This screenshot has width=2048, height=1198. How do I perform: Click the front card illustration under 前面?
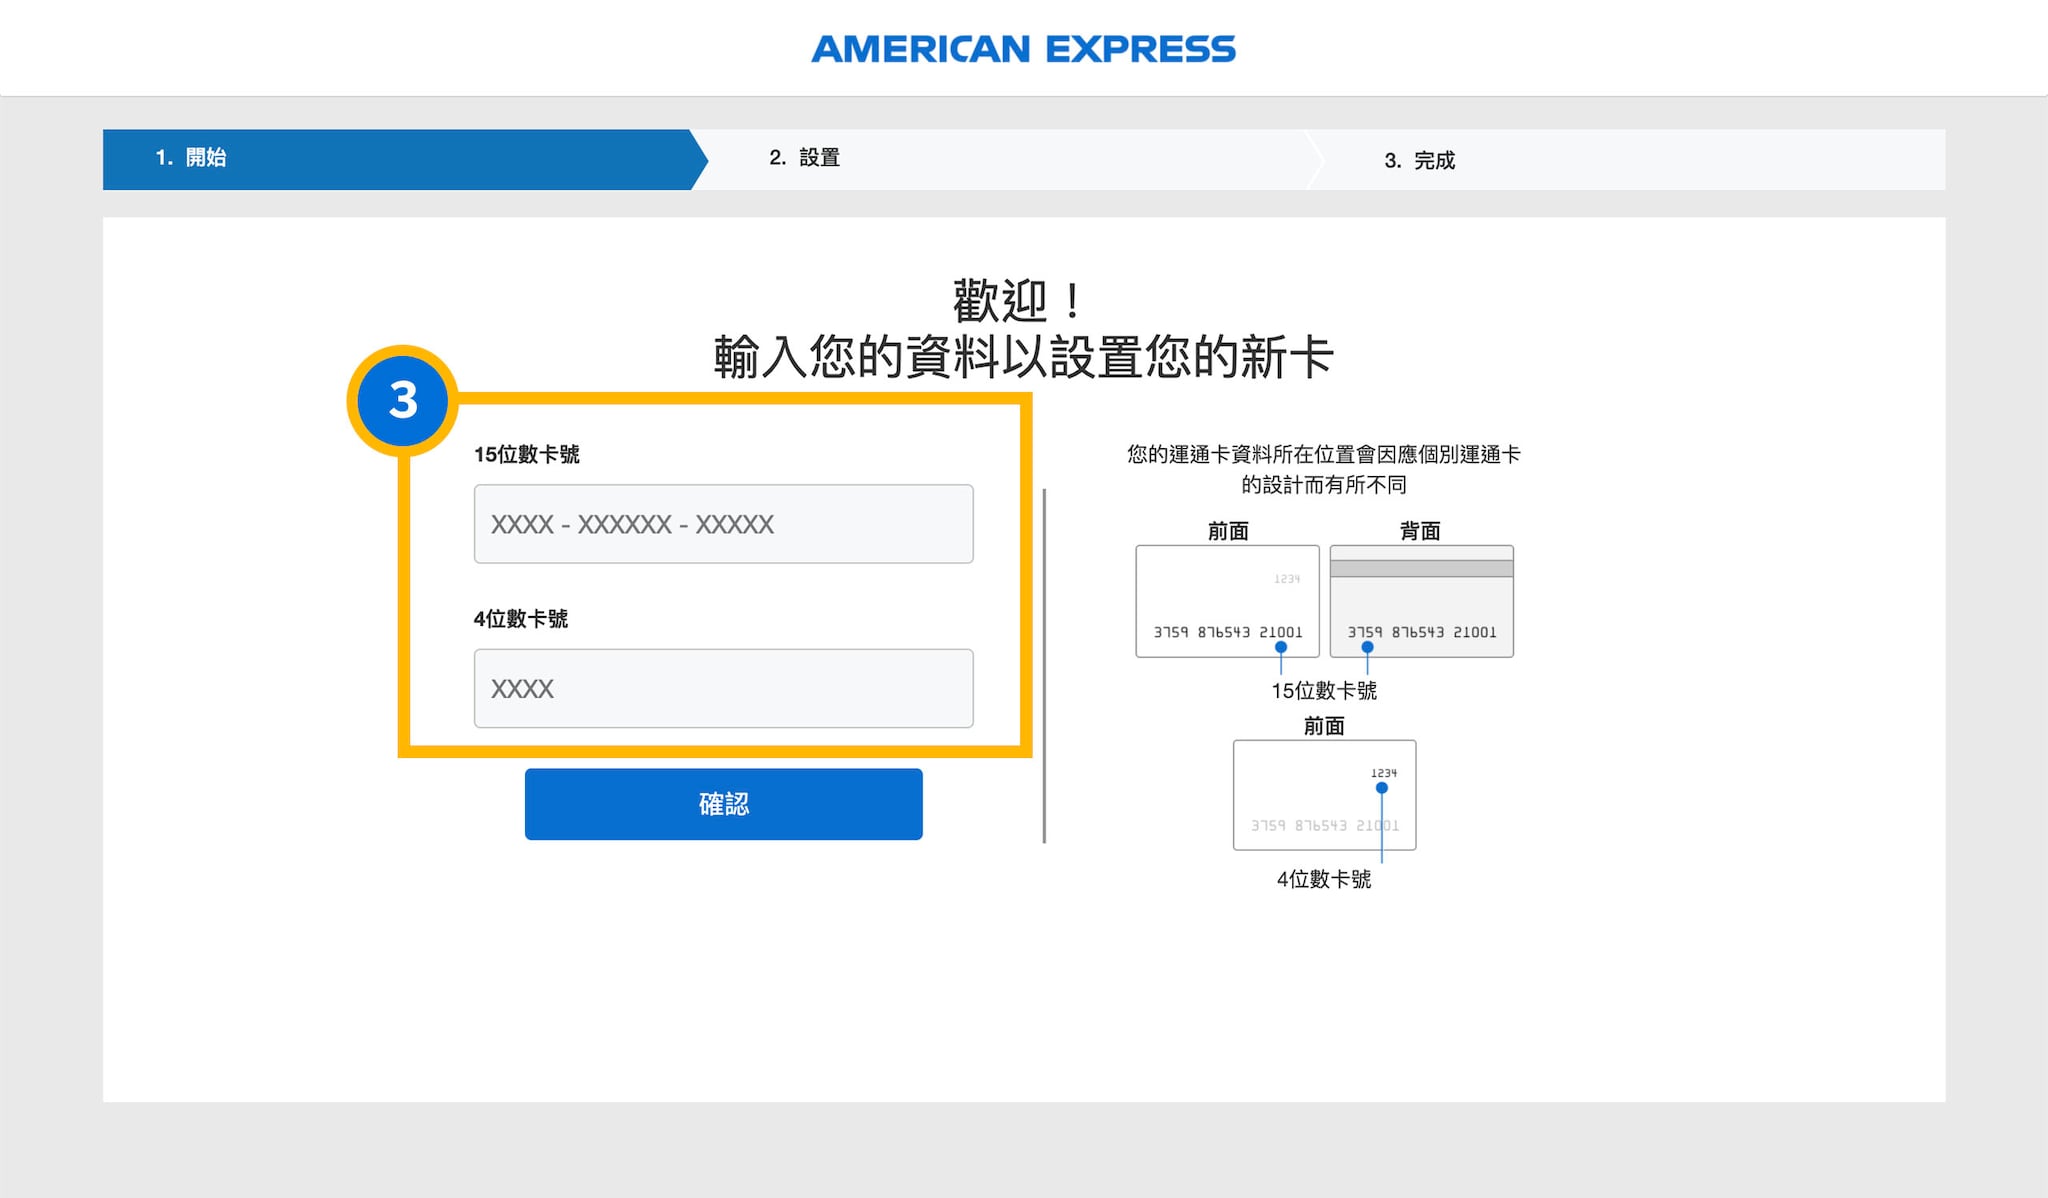(1227, 600)
